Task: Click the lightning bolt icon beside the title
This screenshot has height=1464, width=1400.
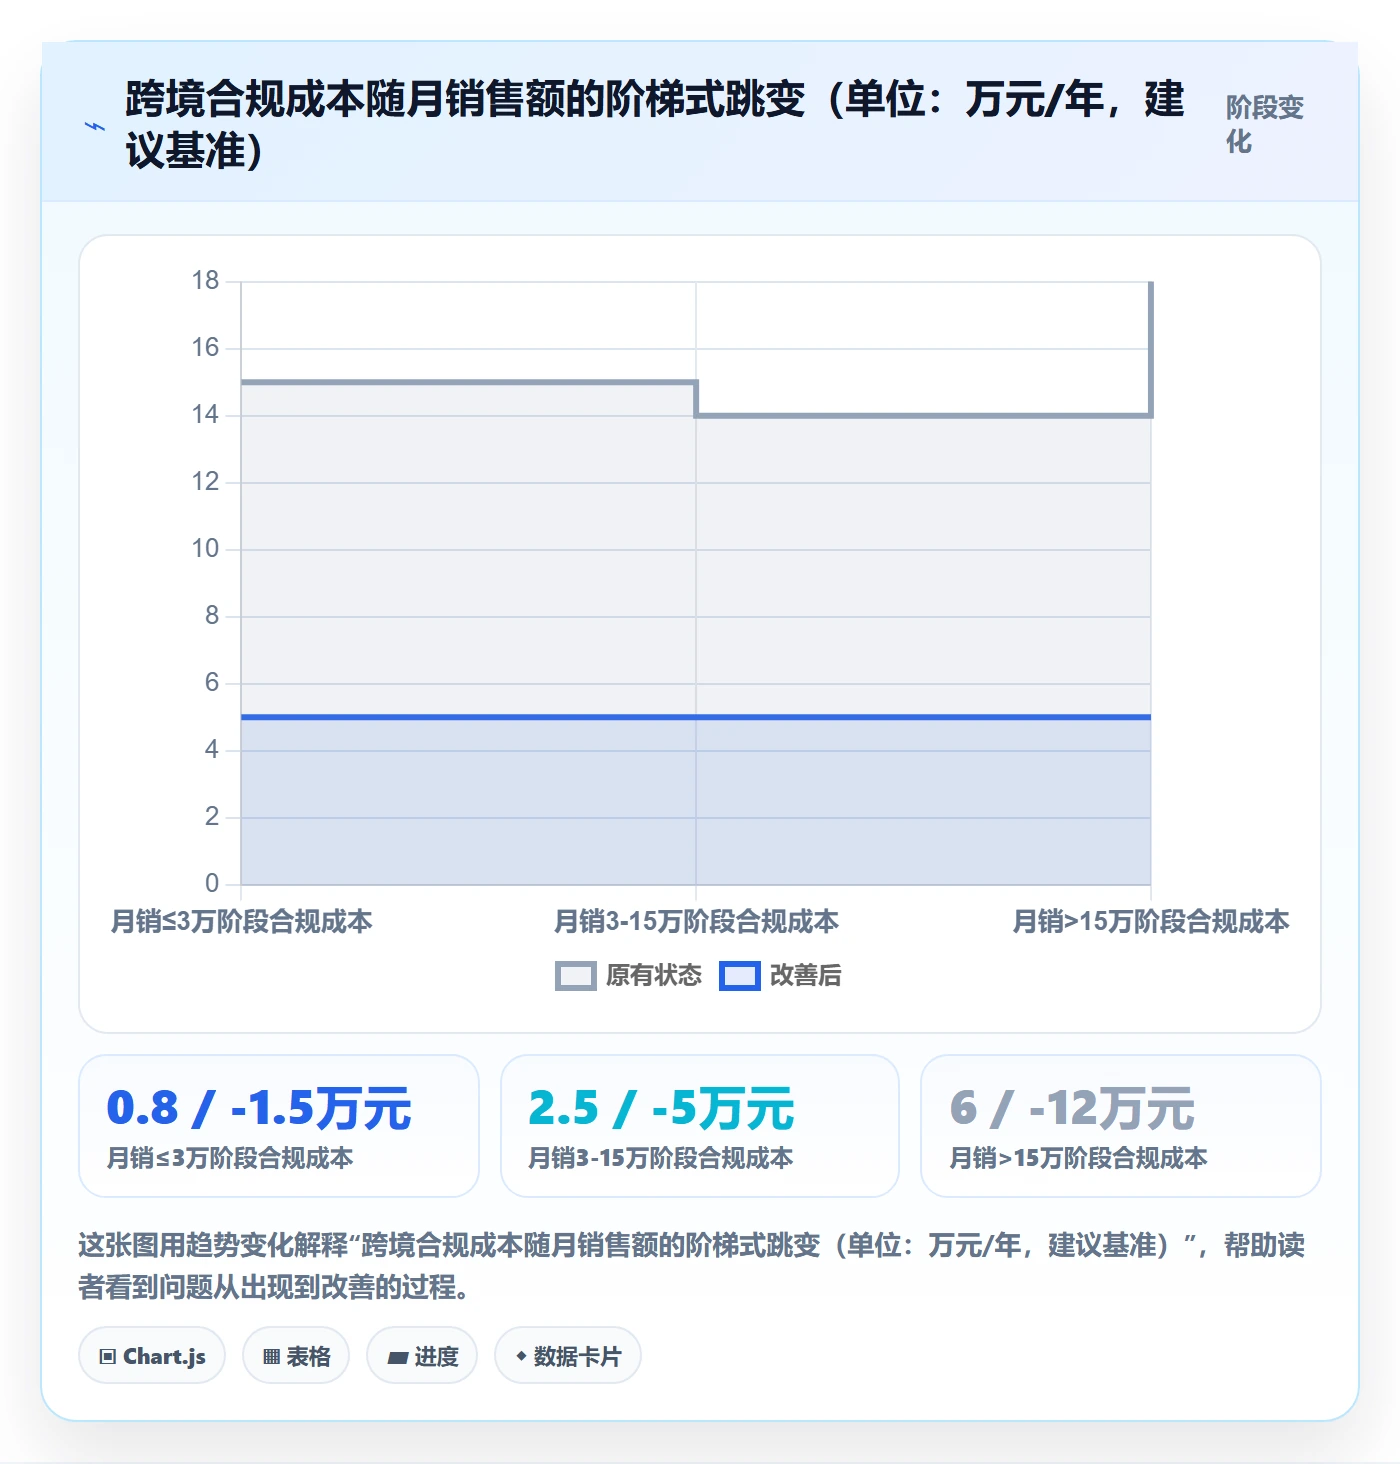Action: tap(95, 126)
